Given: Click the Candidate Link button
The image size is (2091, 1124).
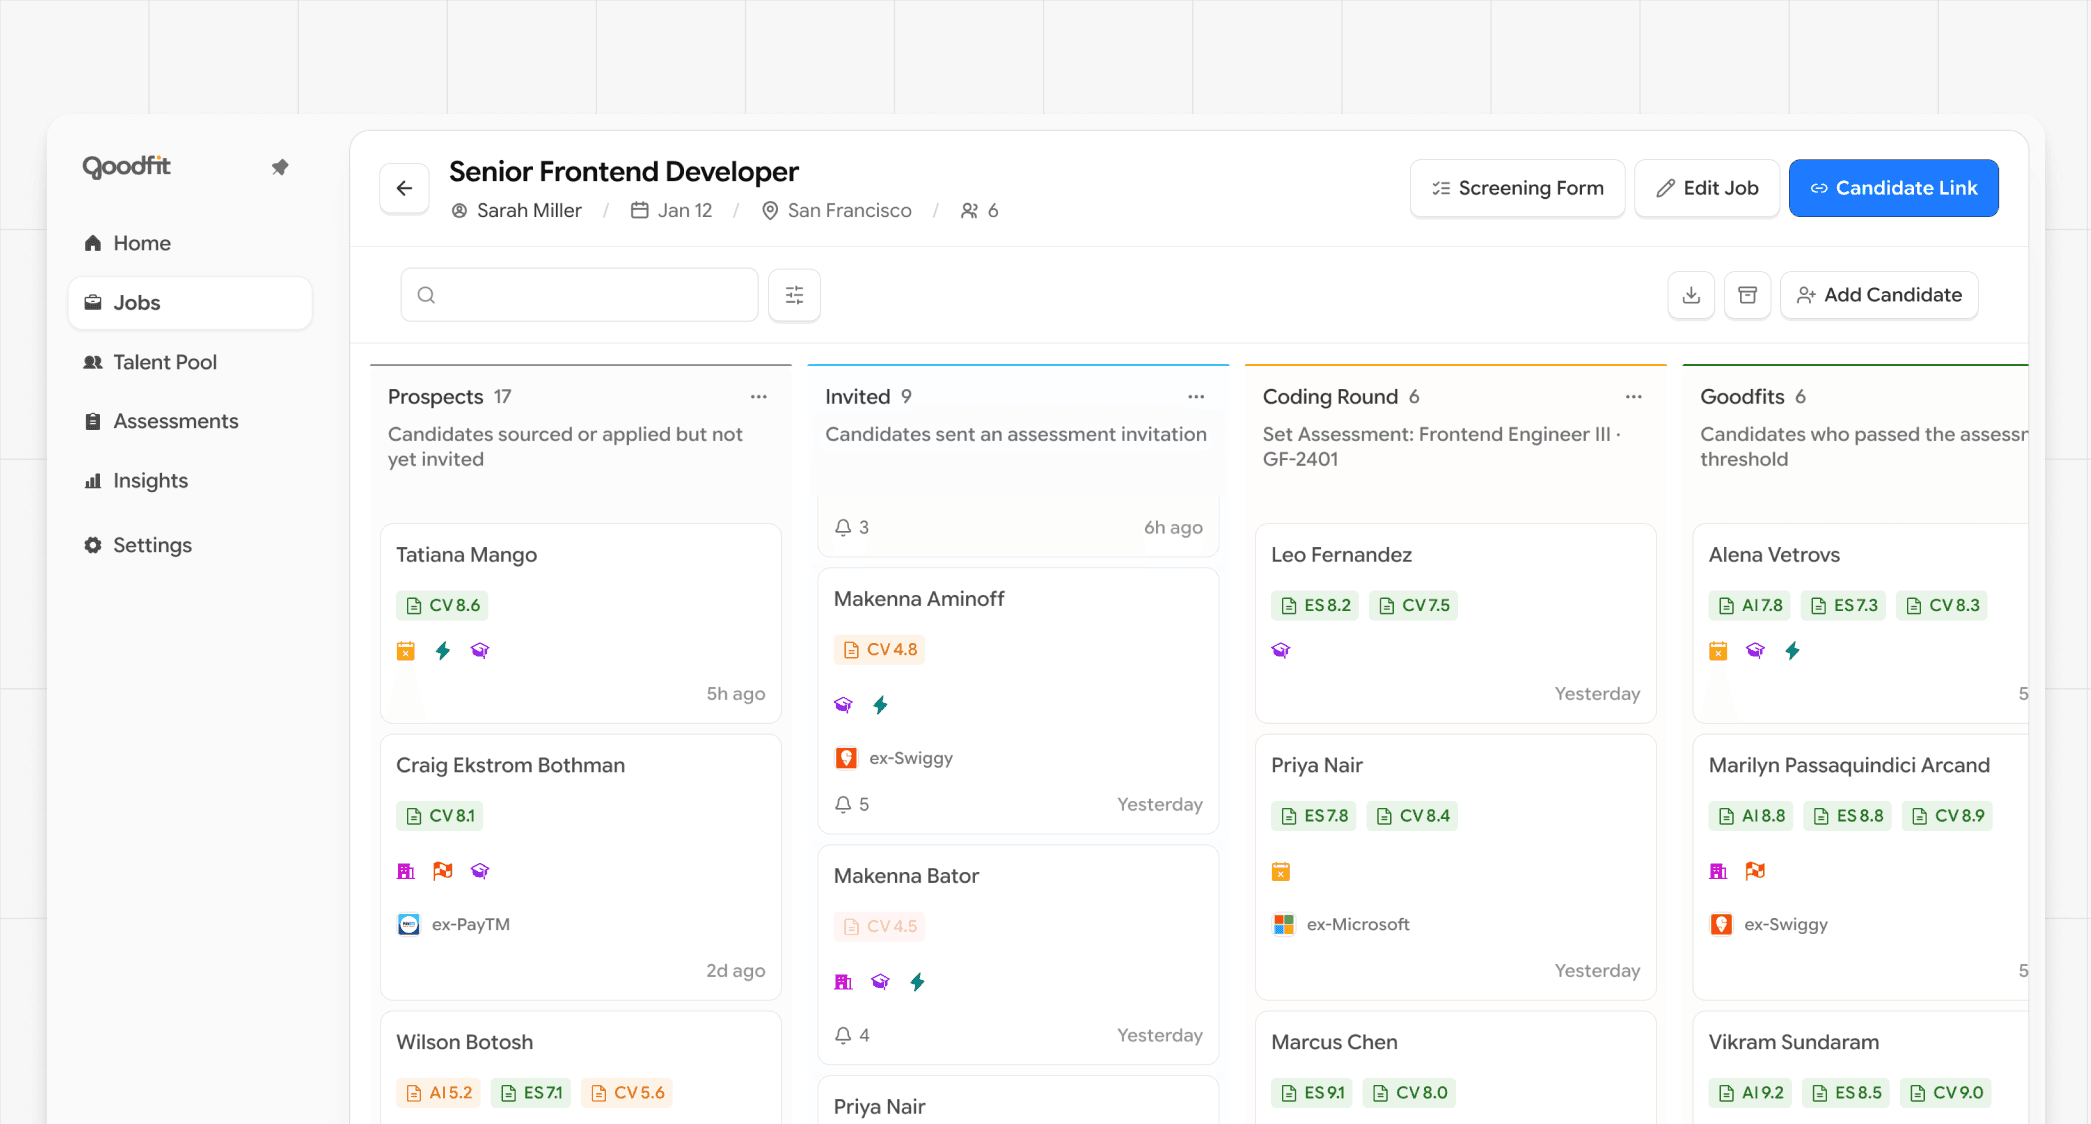Looking at the screenshot, I should pos(1893,188).
